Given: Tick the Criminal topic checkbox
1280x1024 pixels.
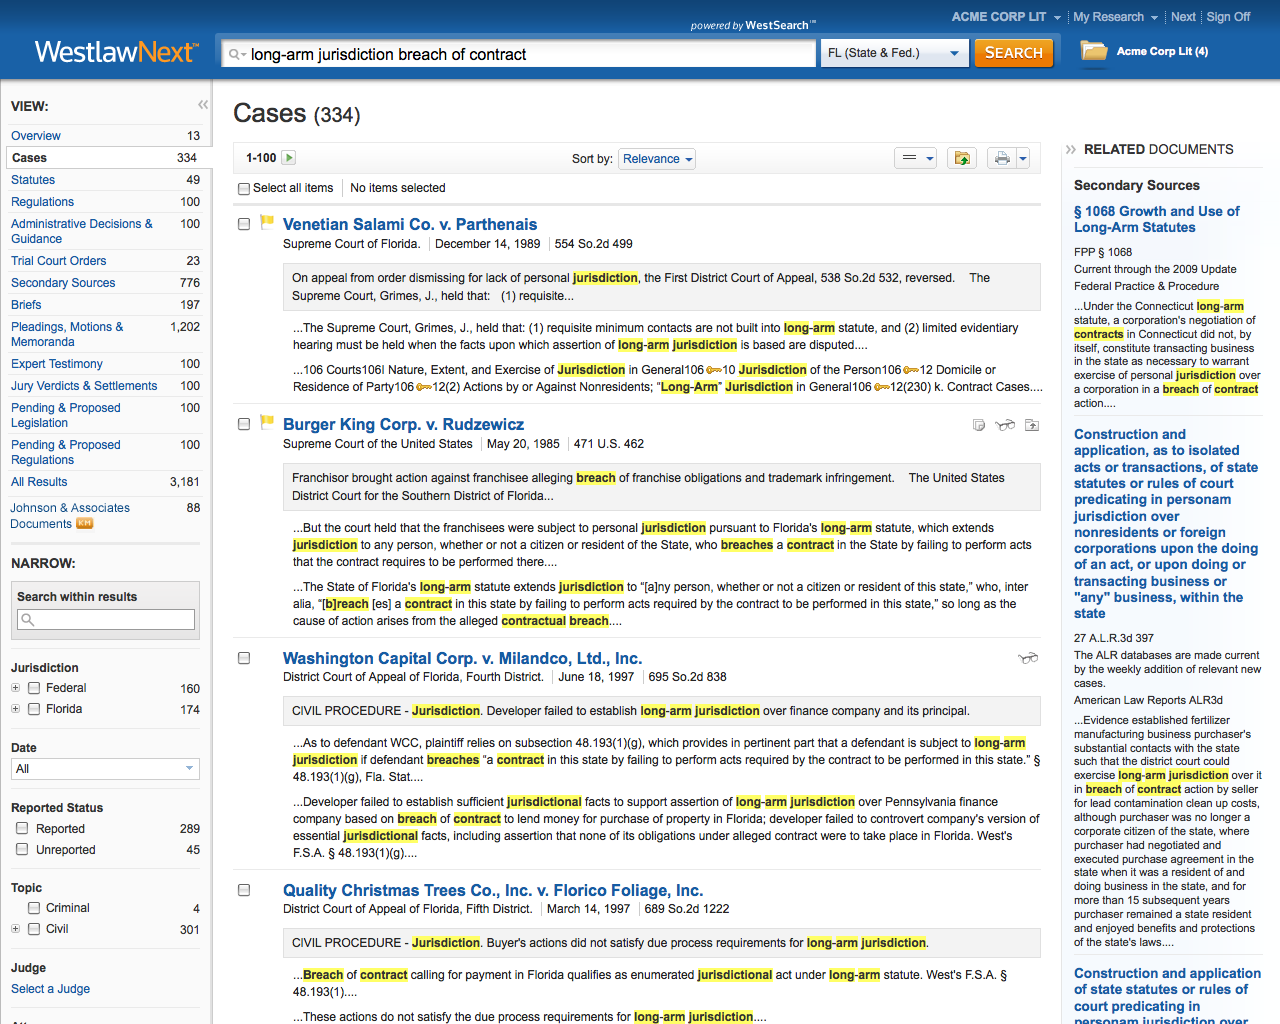Looking at the screenshot, I should (x=34, y=908).
